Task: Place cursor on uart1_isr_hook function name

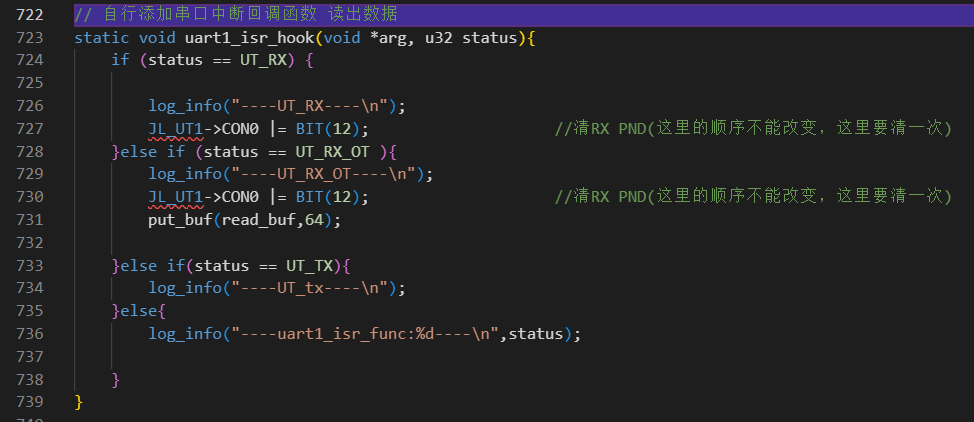Action: pyautogui.click(x=249, y=37)
